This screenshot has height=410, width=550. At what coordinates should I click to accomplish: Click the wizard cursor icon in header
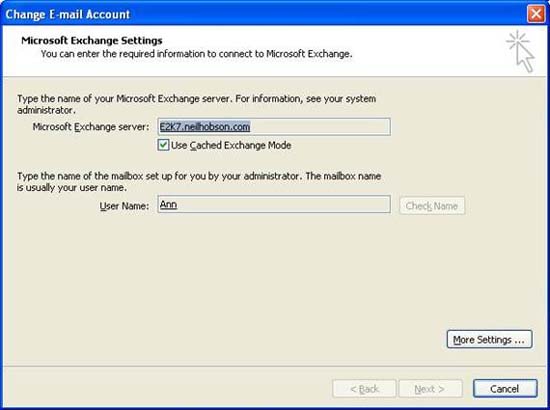point(521,52)
